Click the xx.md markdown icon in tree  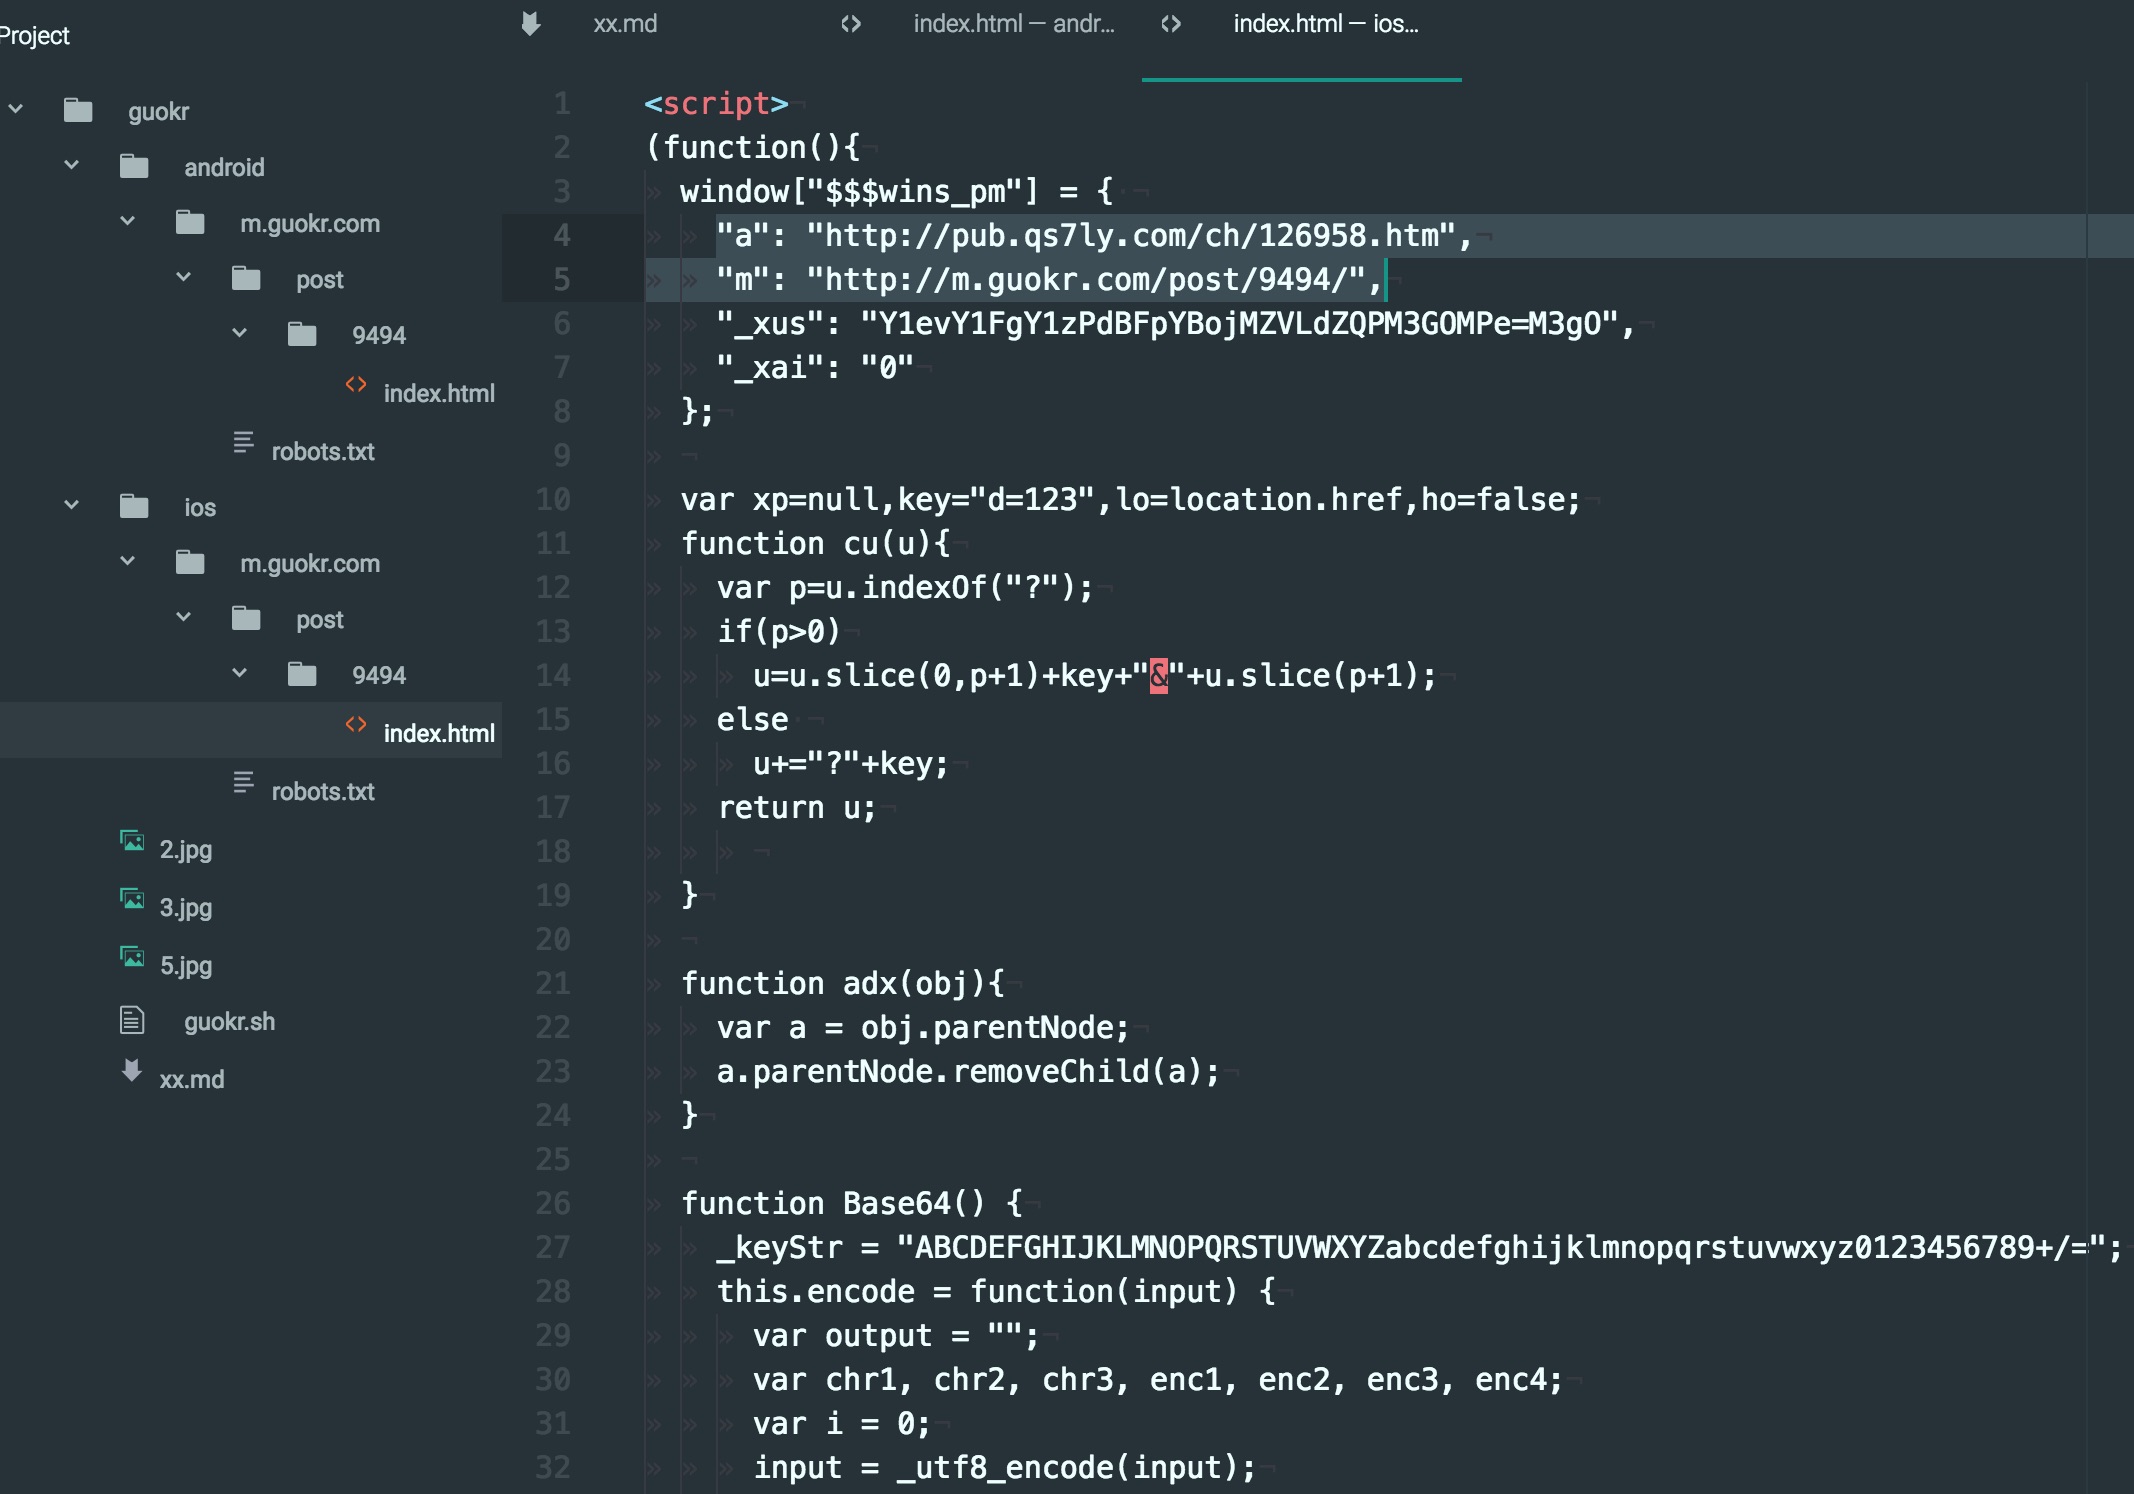tap(131, 1071)
